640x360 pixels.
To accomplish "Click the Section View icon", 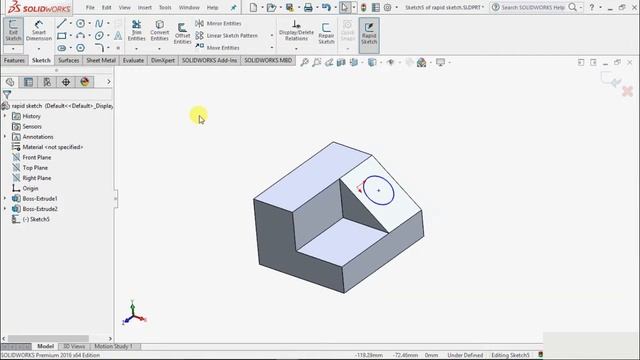I will pos(341,62).
